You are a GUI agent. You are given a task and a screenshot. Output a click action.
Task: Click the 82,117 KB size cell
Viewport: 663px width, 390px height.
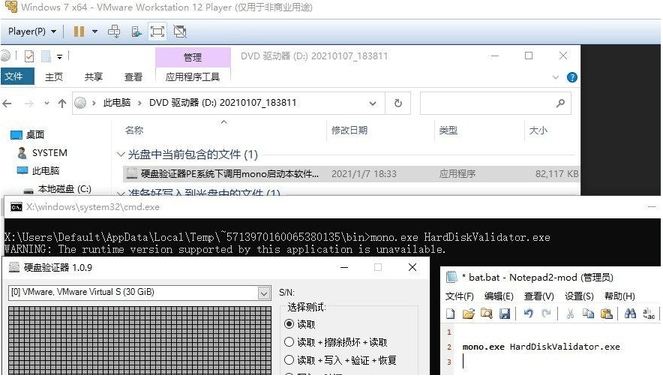[x=556, y=174]
